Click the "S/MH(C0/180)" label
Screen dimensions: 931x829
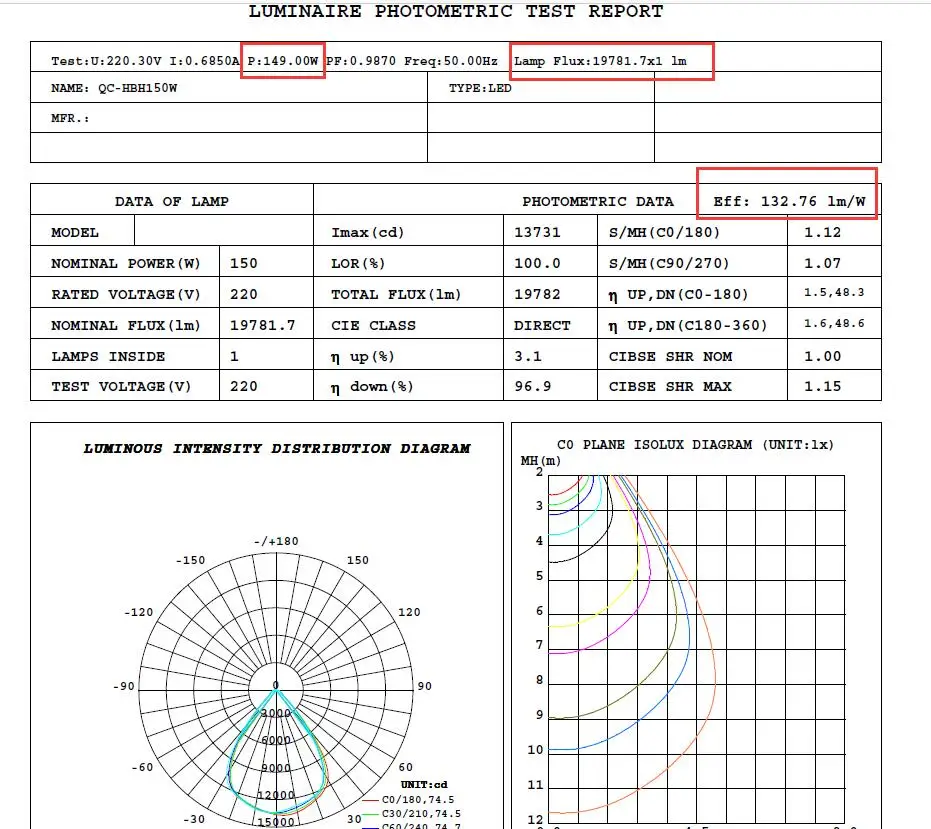pyautogui.click(x=664, y=232)
